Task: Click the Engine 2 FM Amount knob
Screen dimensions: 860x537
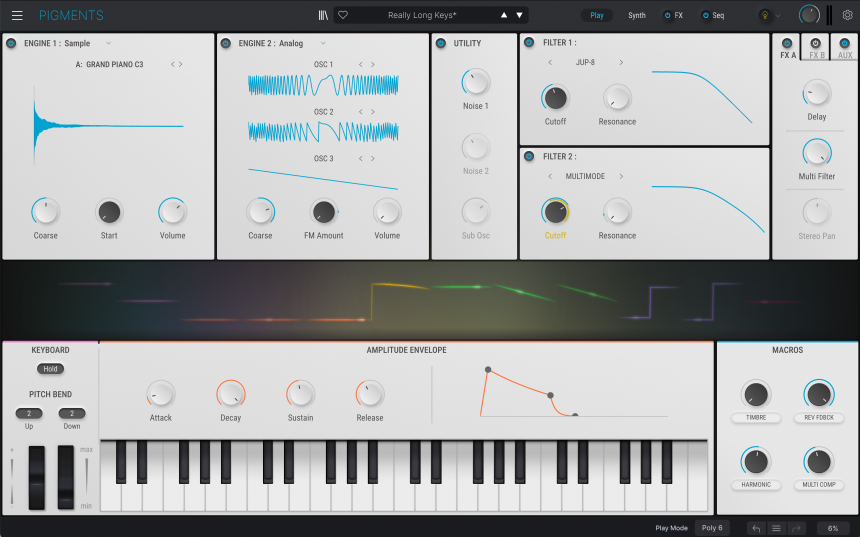Action: [324, 212]
